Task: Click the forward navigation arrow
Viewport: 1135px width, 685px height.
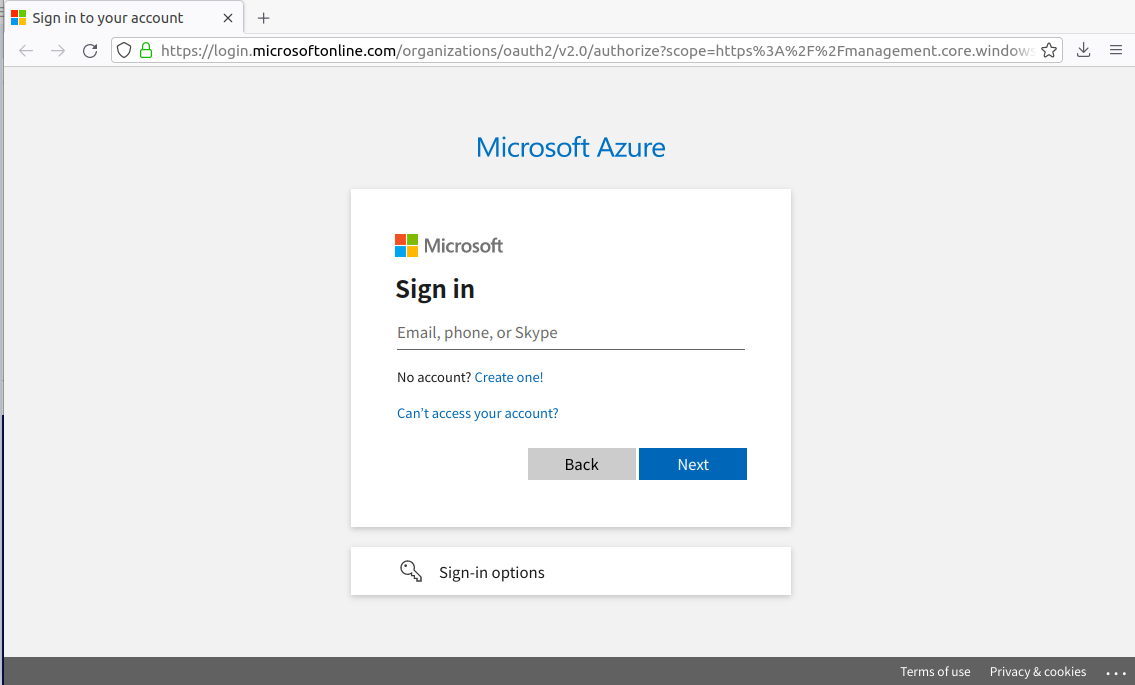Action: pos(57,49)
